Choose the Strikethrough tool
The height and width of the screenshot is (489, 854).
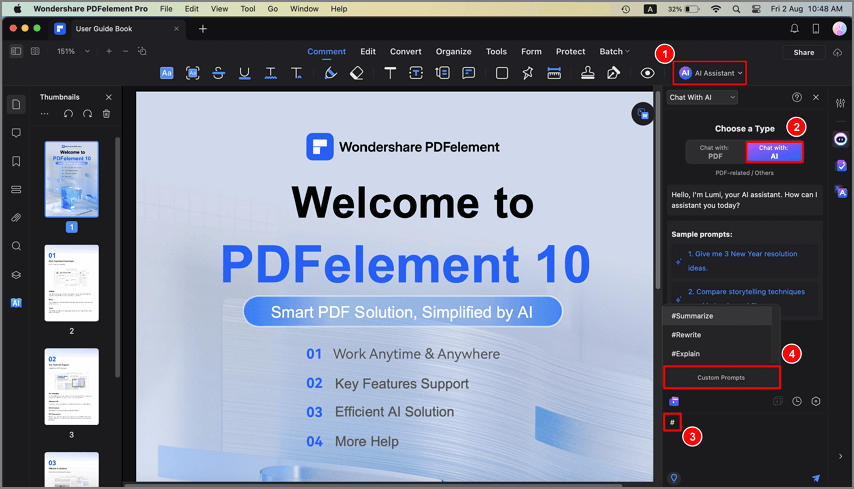point(218,73)
